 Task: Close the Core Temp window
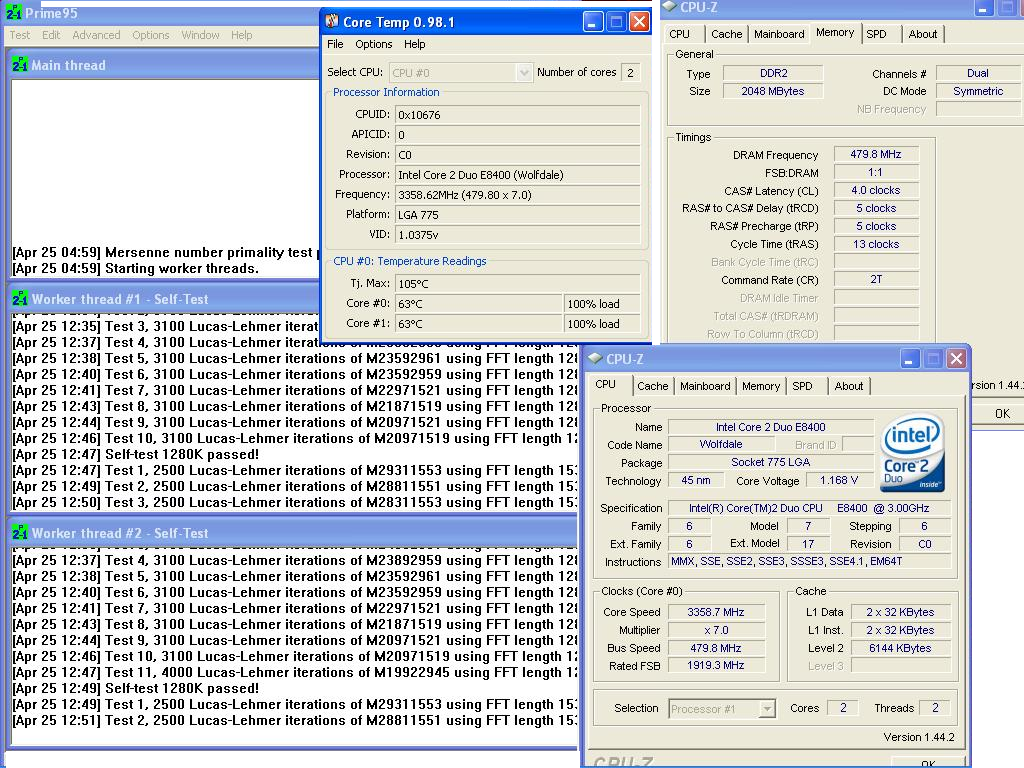click(x=639, y=22)
